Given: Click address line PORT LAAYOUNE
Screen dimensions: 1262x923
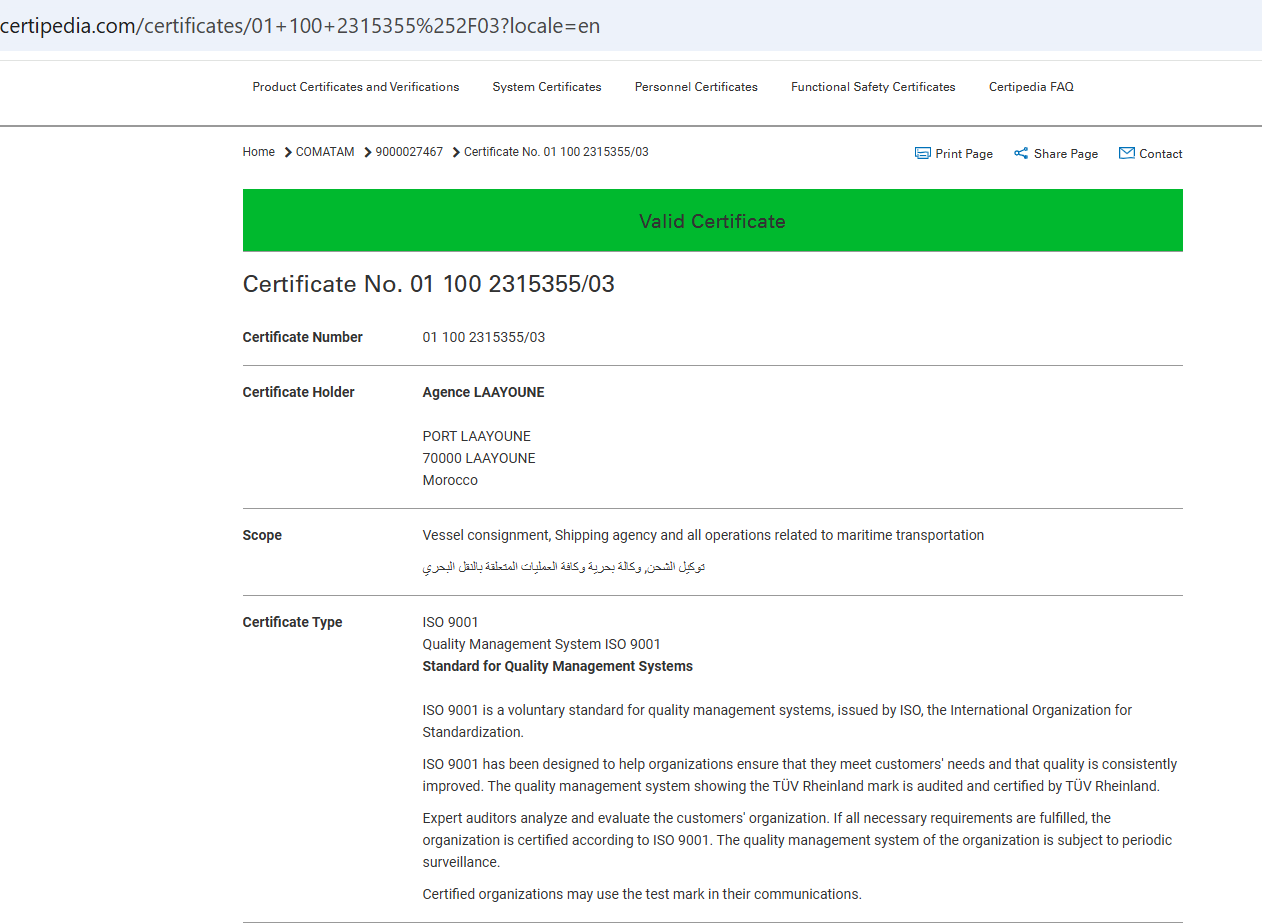Looking at the screenshot, I should click(477, 436).
